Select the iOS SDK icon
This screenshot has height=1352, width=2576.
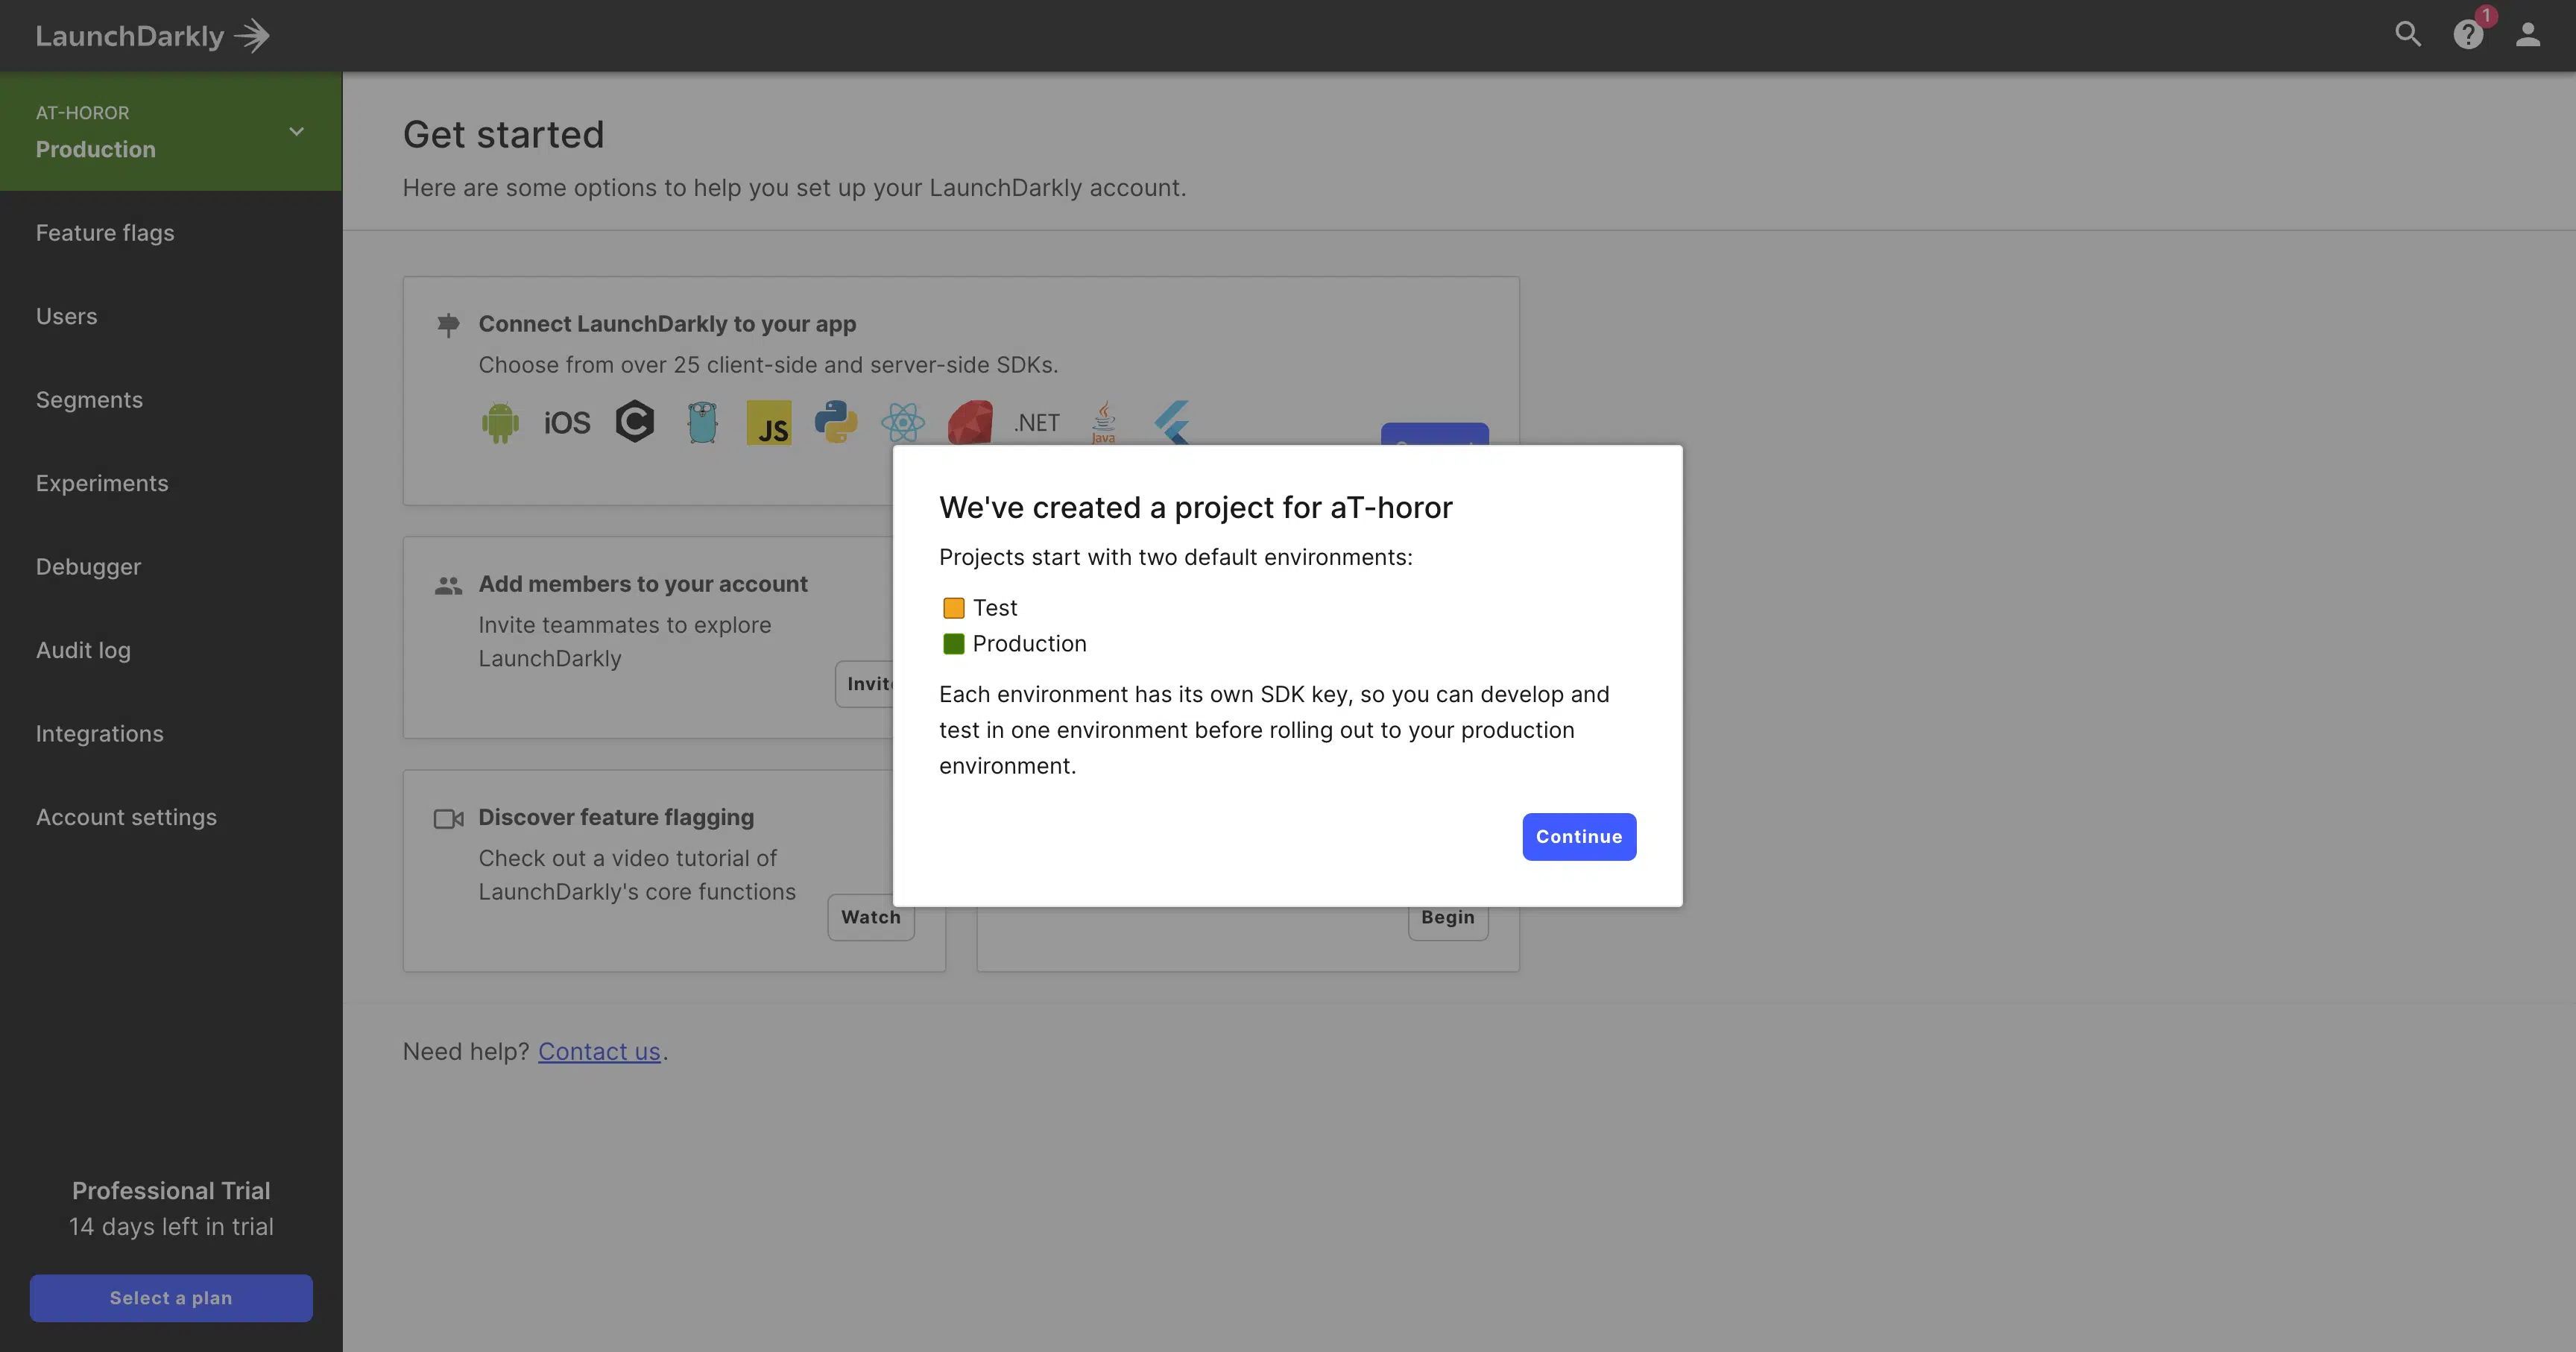click(567, 423)
